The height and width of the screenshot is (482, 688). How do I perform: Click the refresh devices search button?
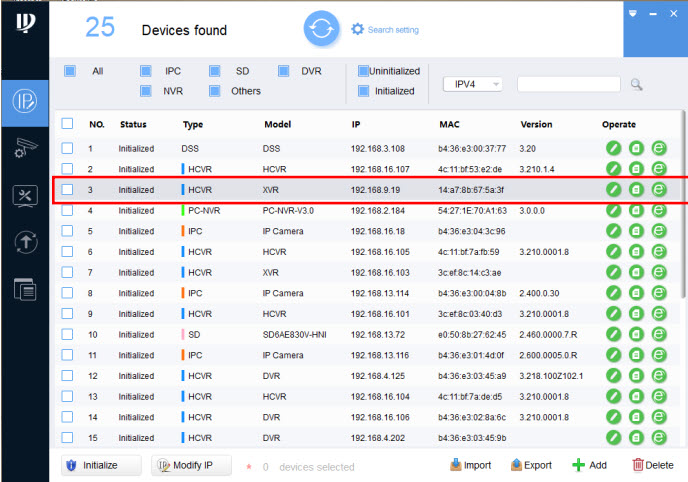(321, 29)
